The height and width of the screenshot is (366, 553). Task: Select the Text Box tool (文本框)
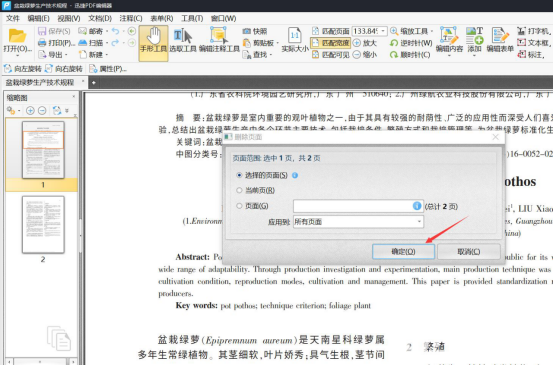coord(534,43)
